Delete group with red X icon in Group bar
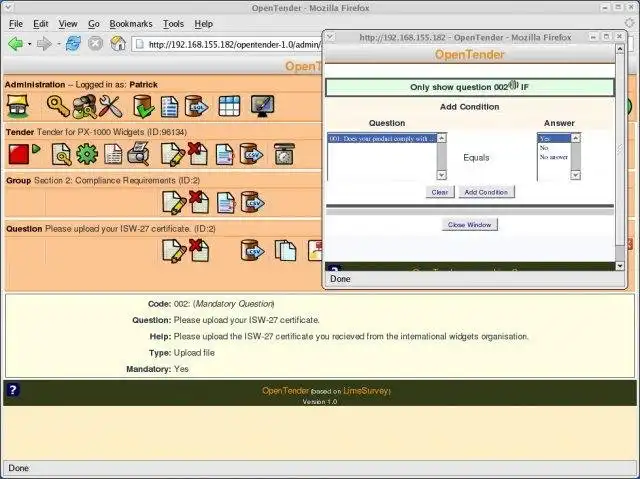 [x=199, y=202]
